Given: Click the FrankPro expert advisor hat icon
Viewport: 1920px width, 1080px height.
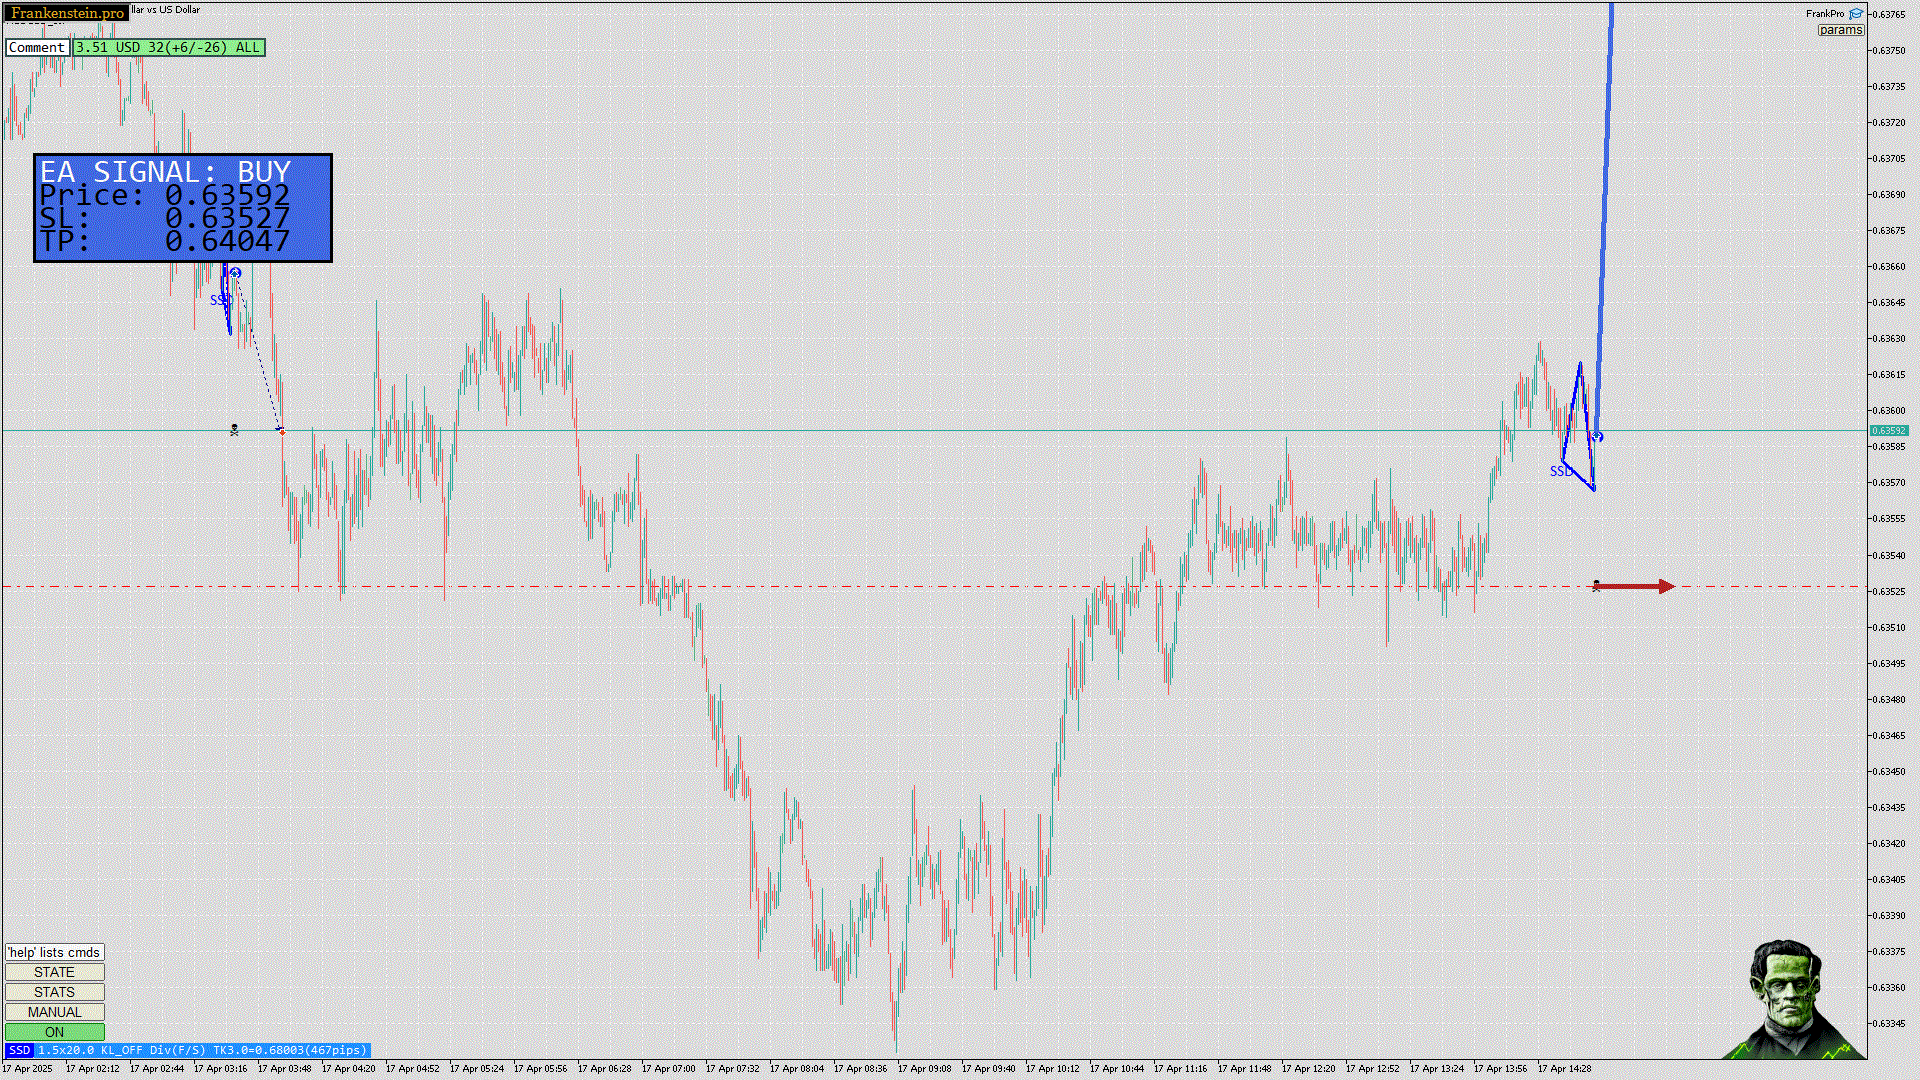Looking at the screenshot, I should pyautogui.click(x=1856, y=14).
